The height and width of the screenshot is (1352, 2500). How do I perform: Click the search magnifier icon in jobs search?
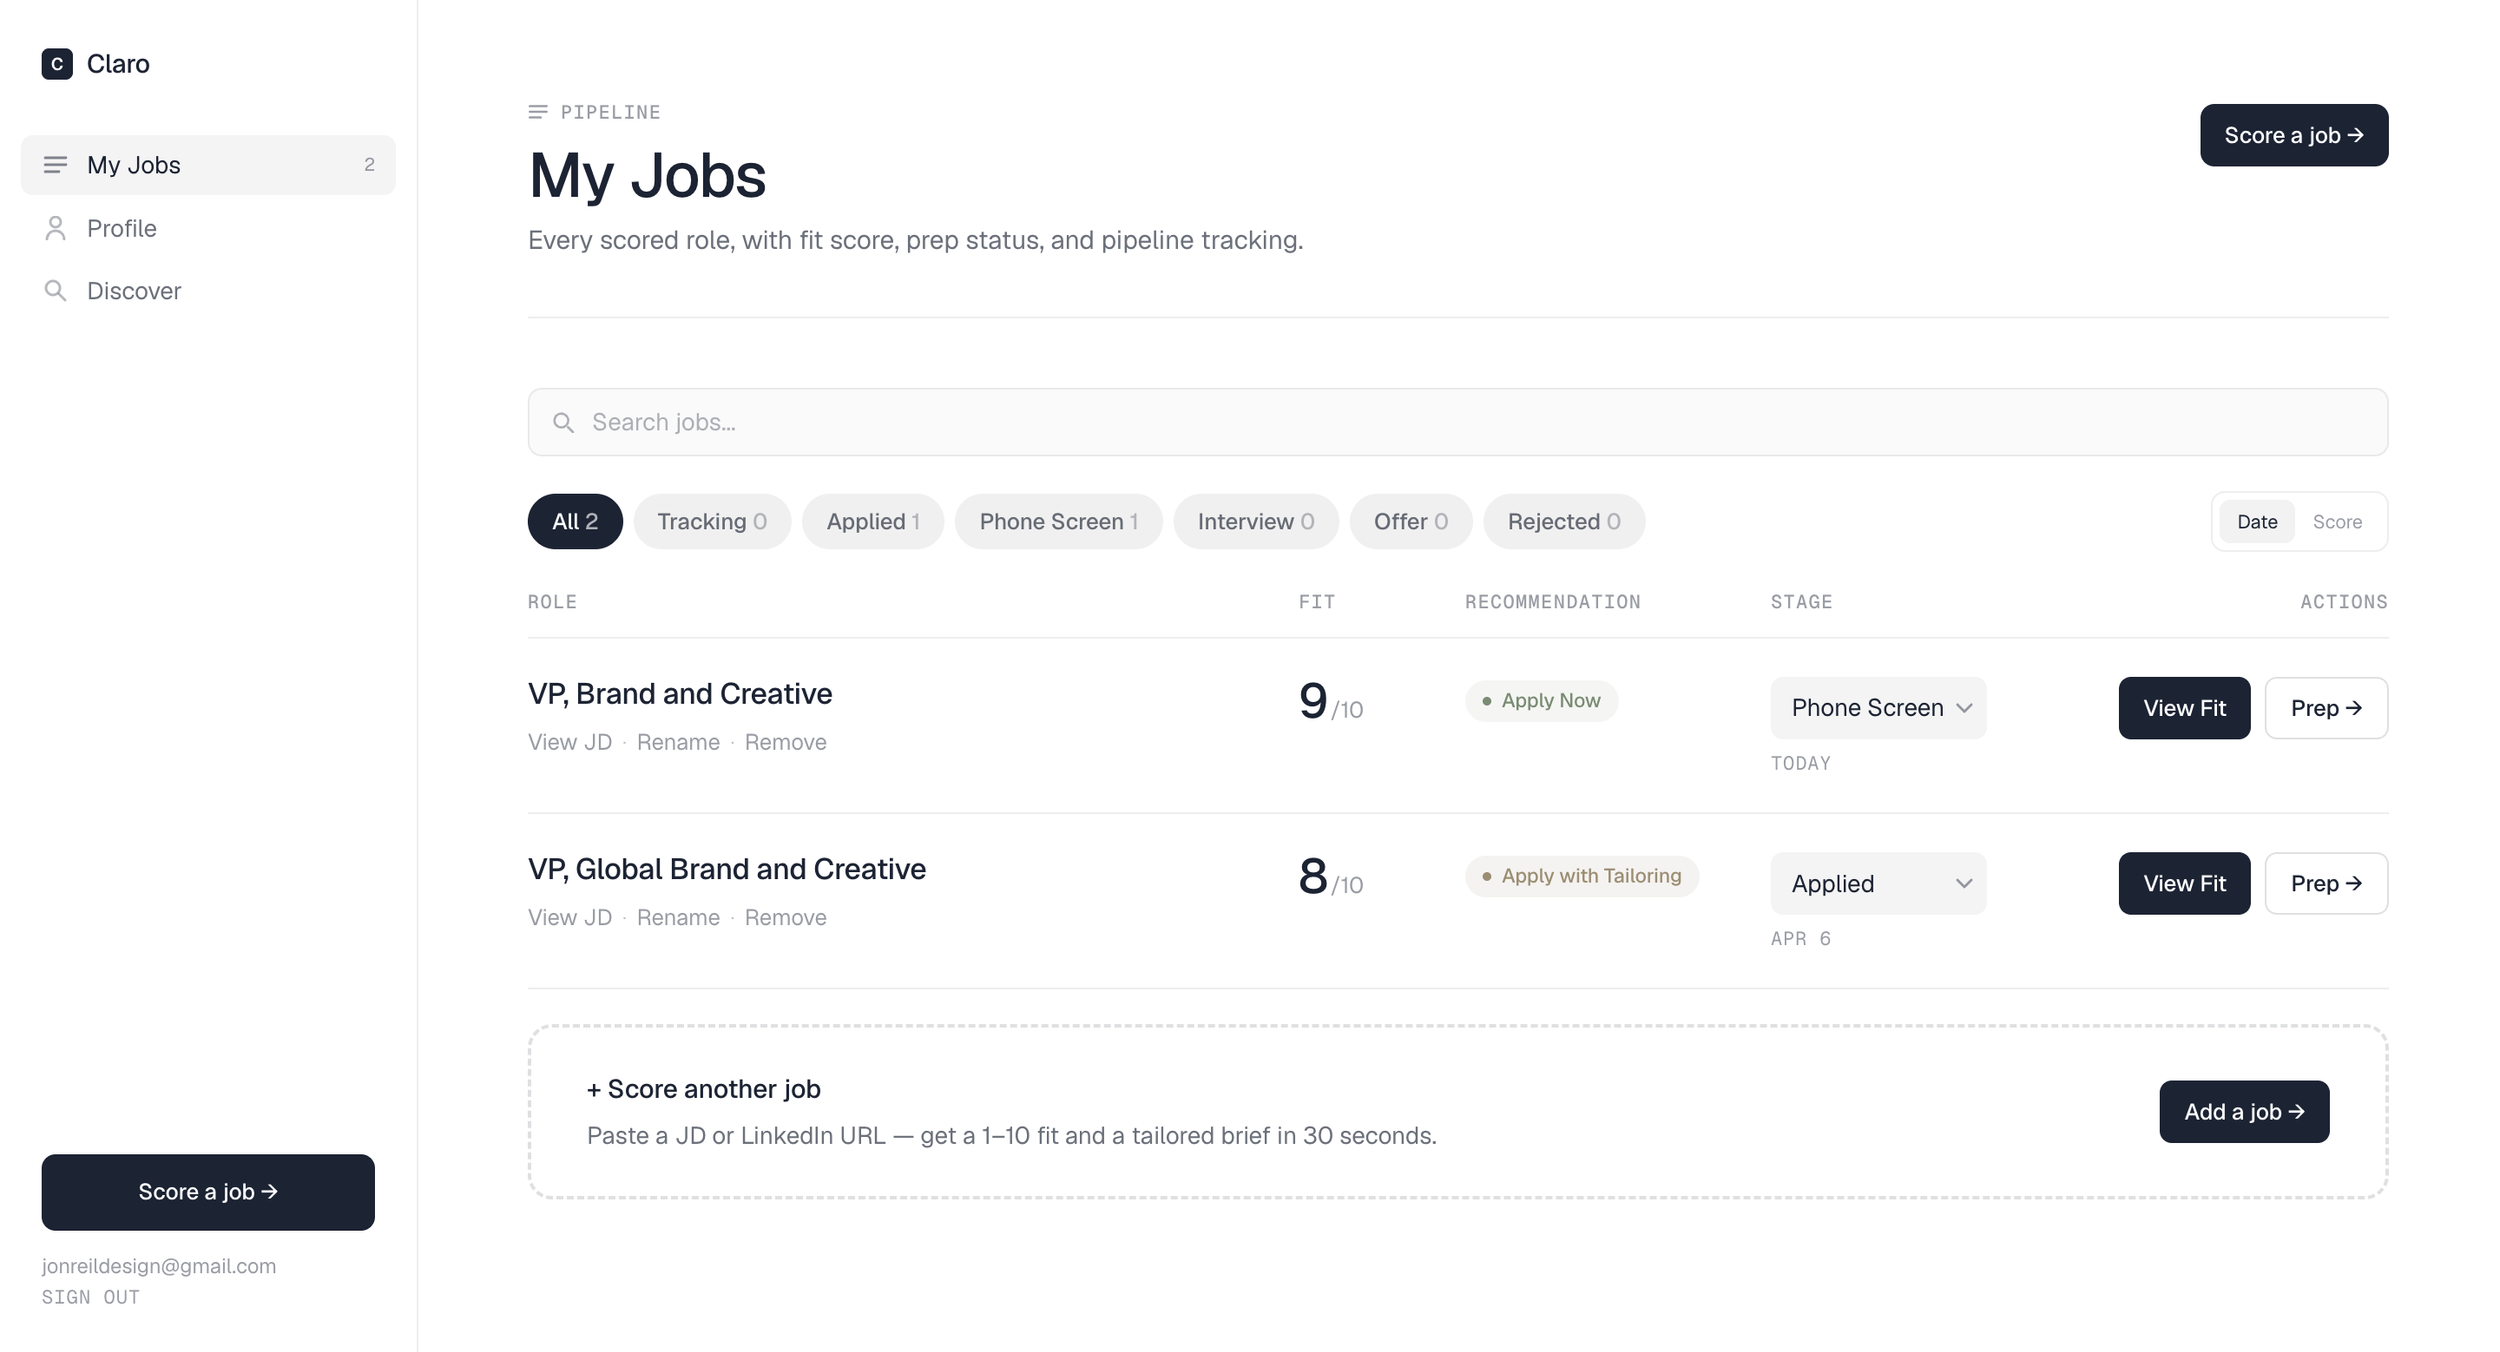564,423
